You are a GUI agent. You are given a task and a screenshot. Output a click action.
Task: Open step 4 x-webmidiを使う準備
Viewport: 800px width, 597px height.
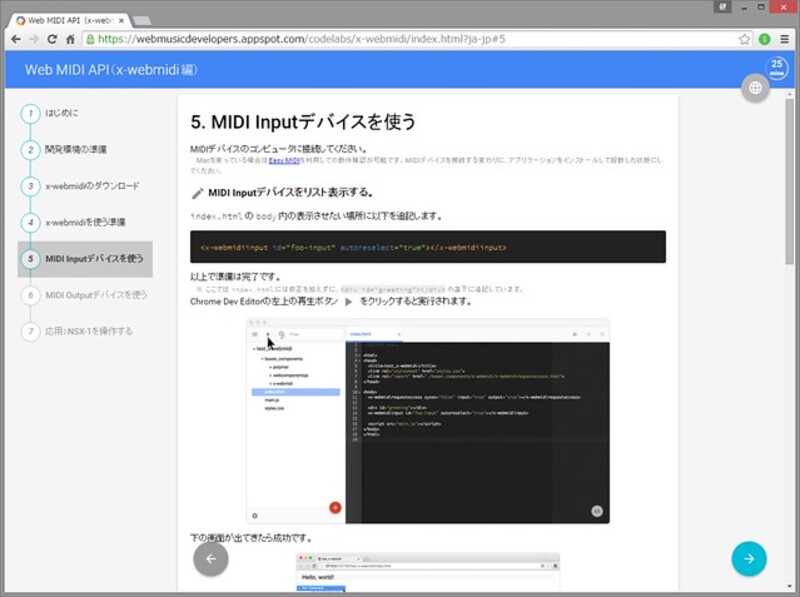pos(73,222)
